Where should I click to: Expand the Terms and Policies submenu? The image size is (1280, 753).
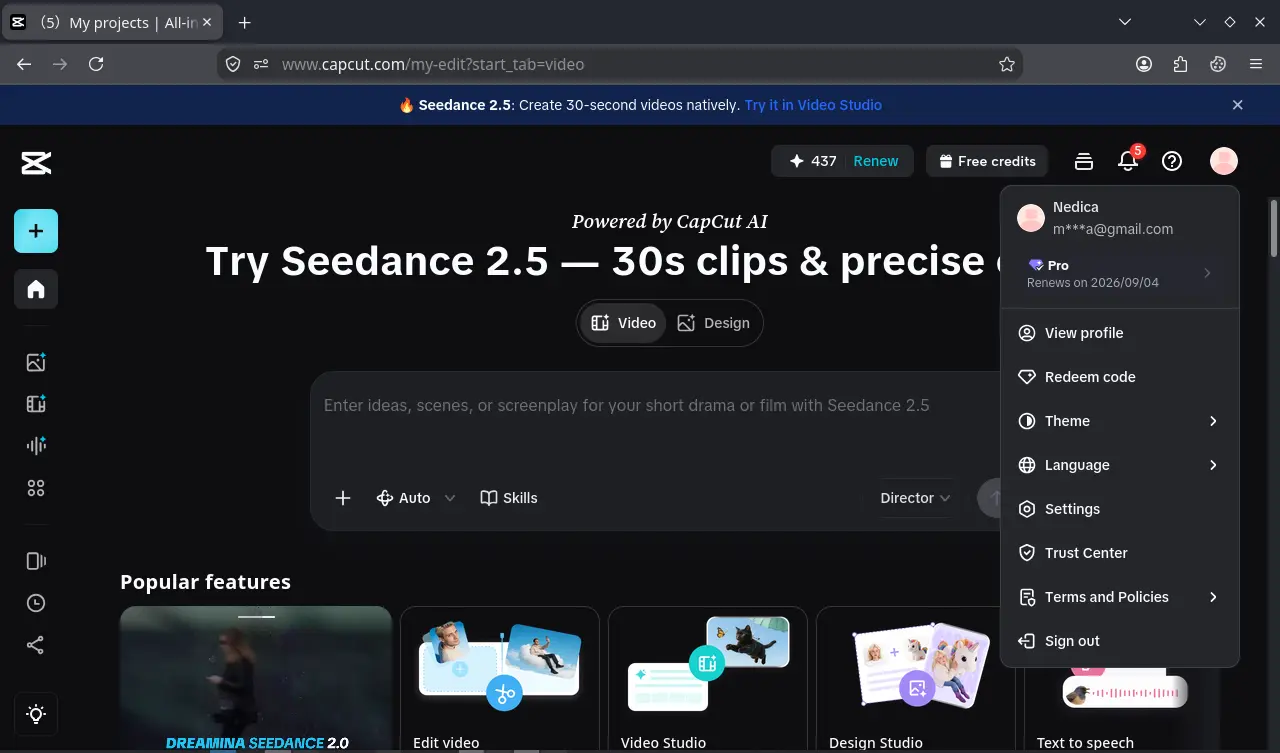[x=1119, y=597]
